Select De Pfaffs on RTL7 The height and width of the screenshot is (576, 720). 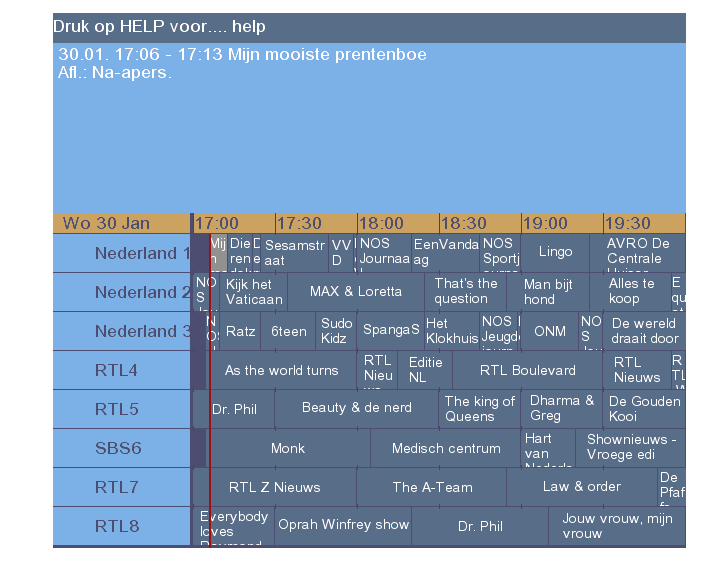coord(672,487)
